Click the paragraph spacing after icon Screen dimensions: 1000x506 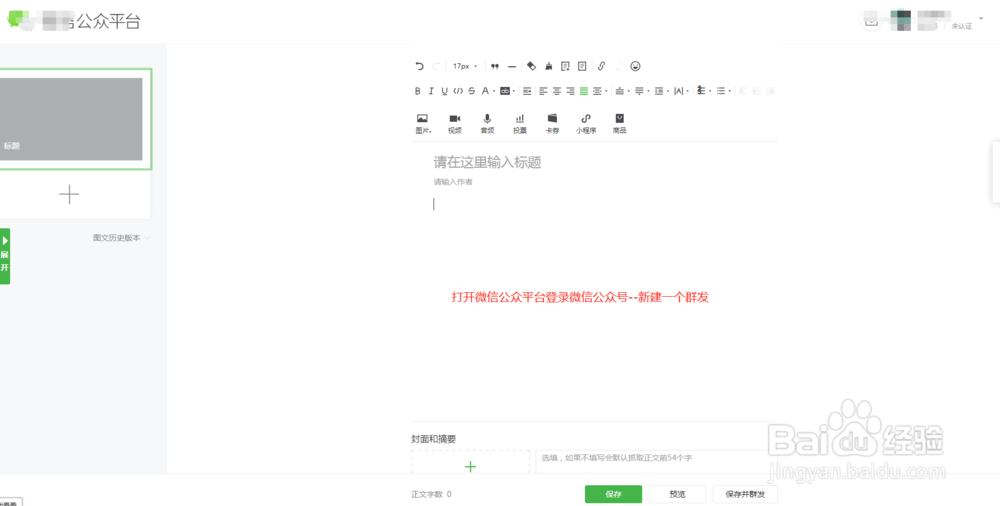[639, 91]
